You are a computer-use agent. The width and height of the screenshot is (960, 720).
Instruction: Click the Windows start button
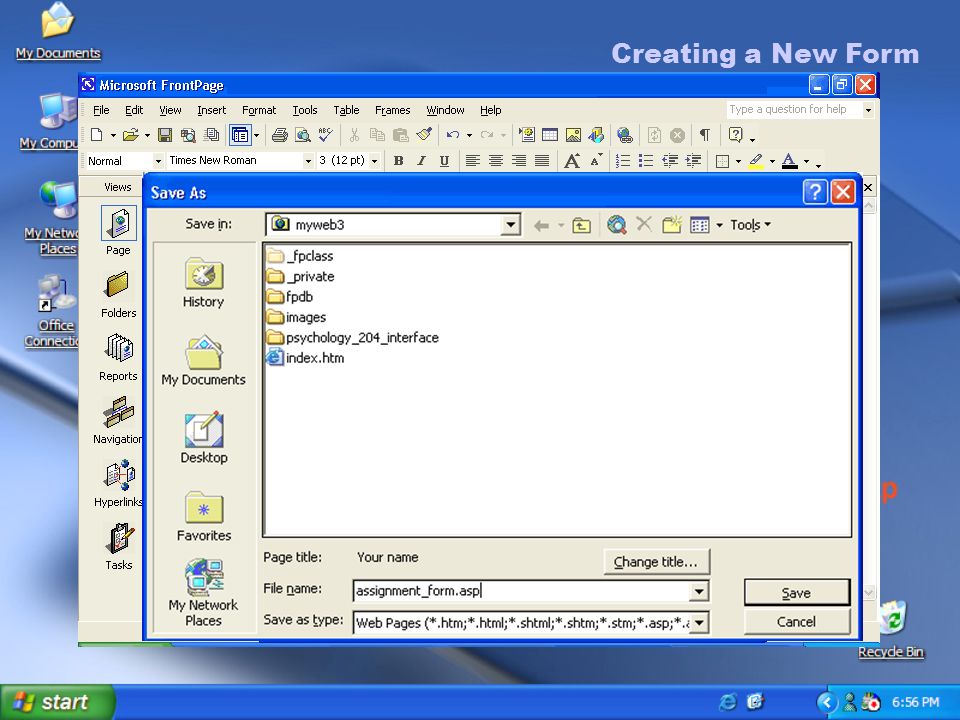(57, 702)
